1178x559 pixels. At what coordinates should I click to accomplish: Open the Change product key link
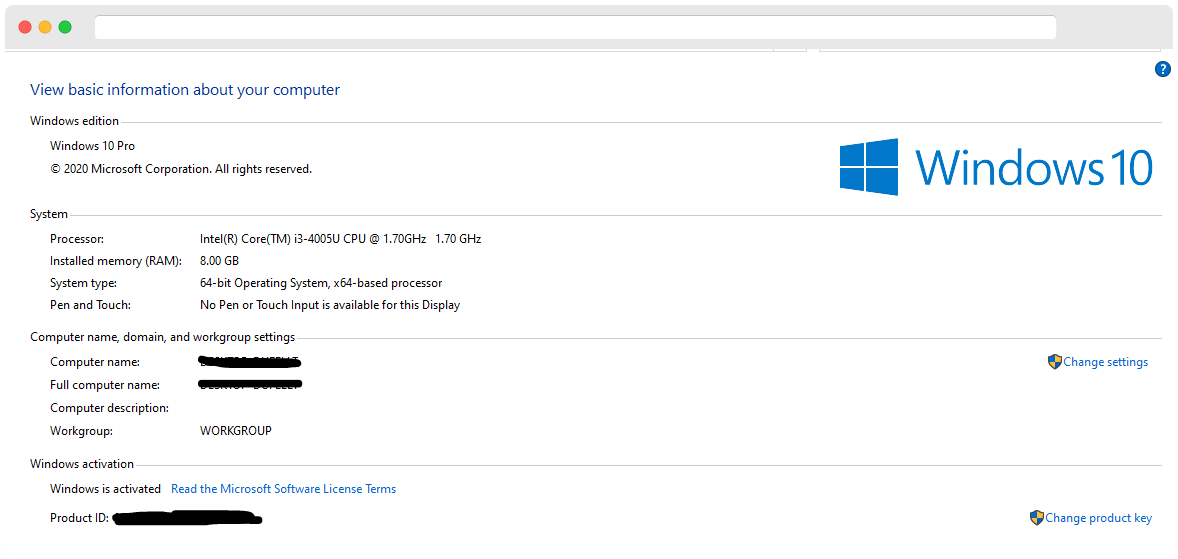1098,518
